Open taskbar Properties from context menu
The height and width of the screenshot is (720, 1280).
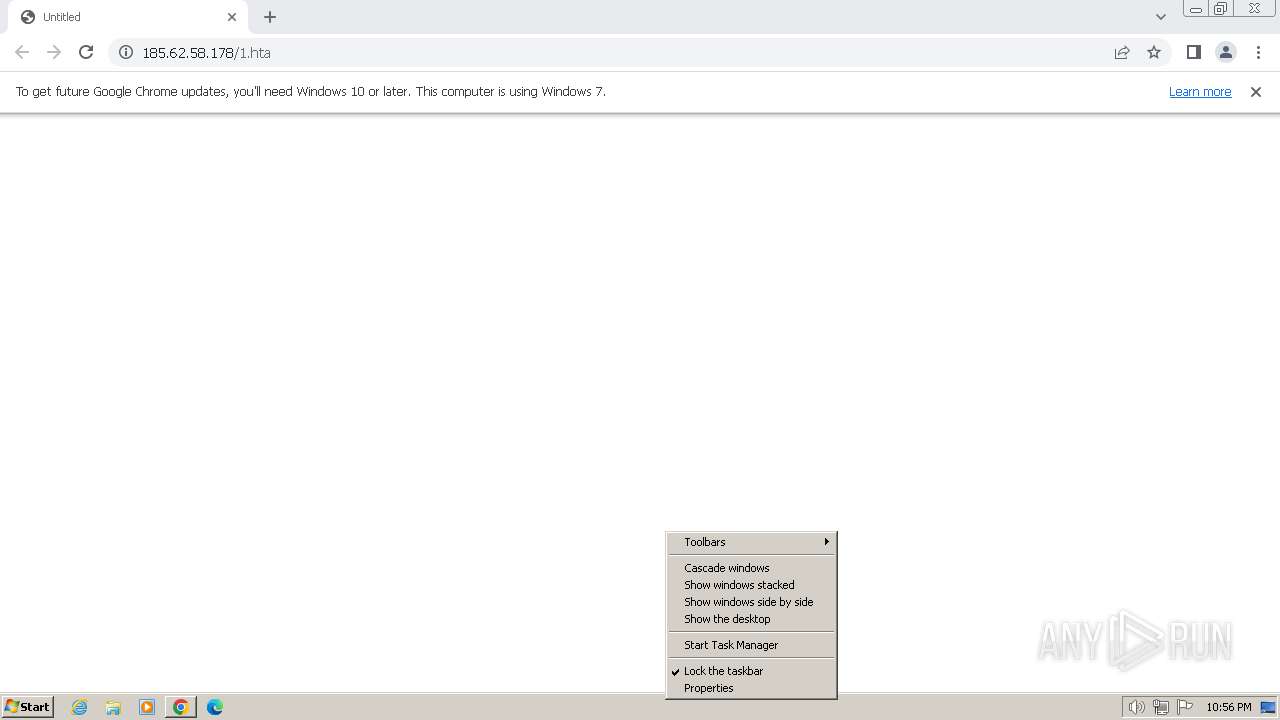[x=751, y=688]
